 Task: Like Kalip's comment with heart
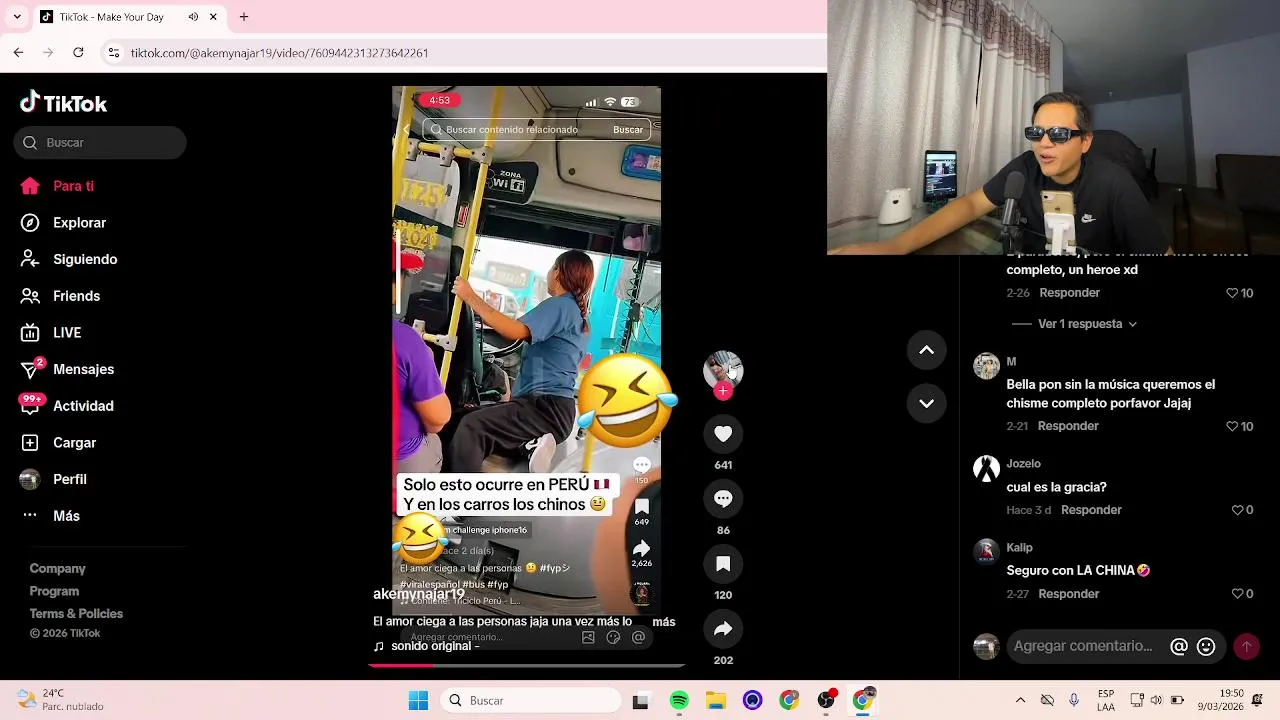pyautogui.click(x=1237, y=594)
